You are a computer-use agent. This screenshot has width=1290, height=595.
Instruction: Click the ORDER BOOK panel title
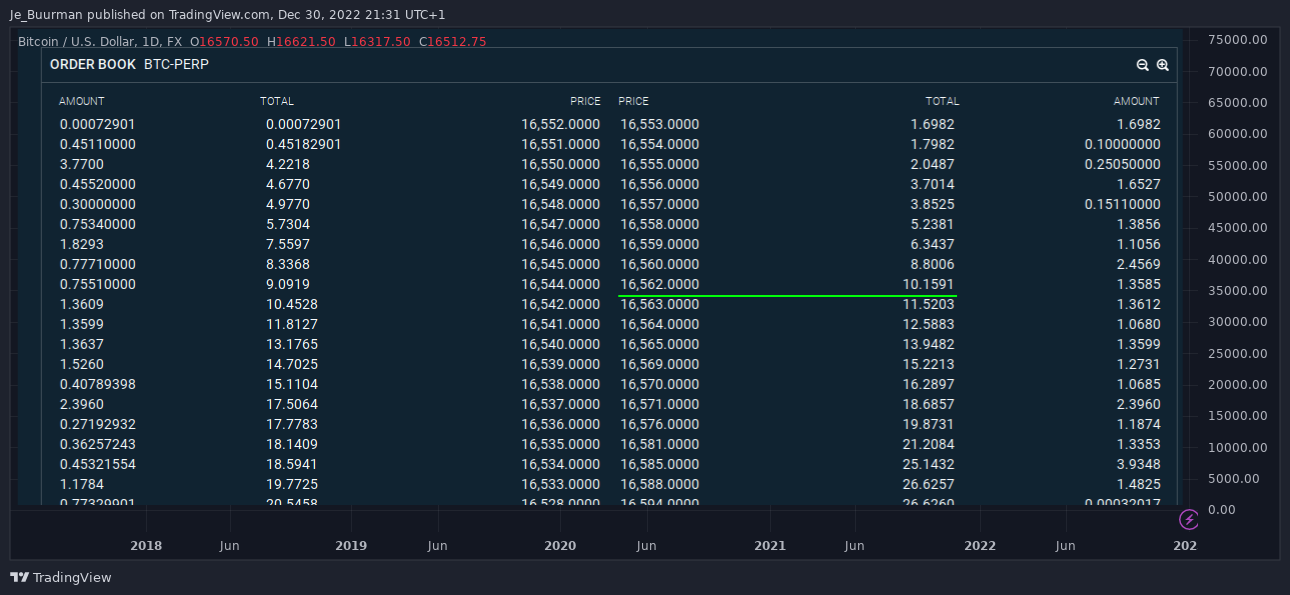pyautogui.click(x=93, y=64)
